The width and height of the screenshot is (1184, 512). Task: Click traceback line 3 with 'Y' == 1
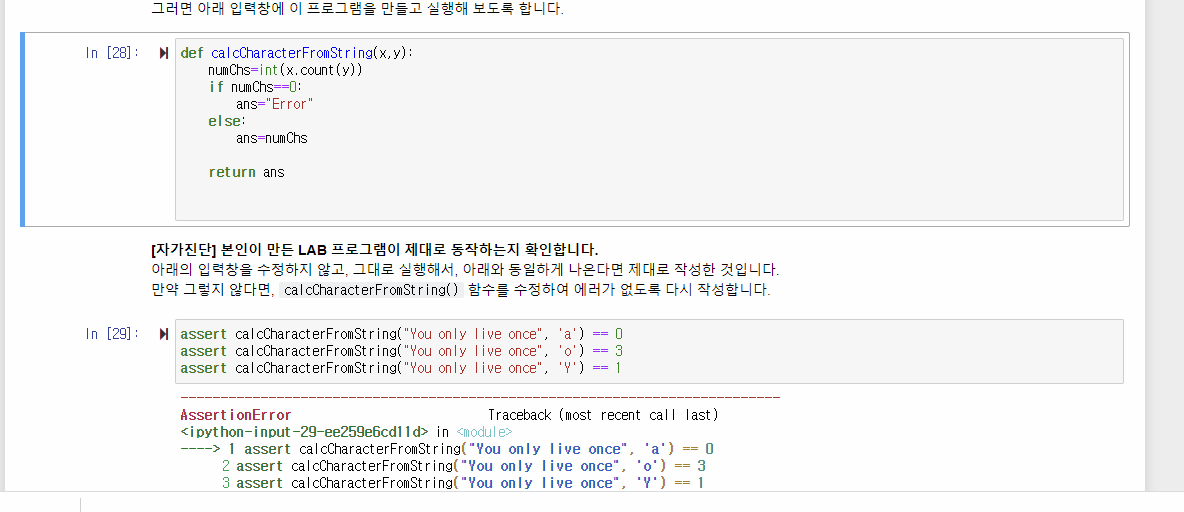463,483
